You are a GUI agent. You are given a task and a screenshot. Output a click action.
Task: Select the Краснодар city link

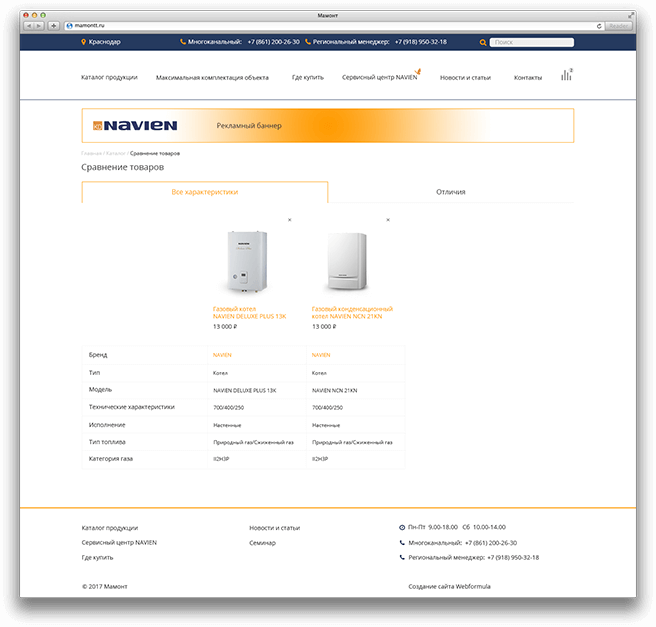point(104,42)
